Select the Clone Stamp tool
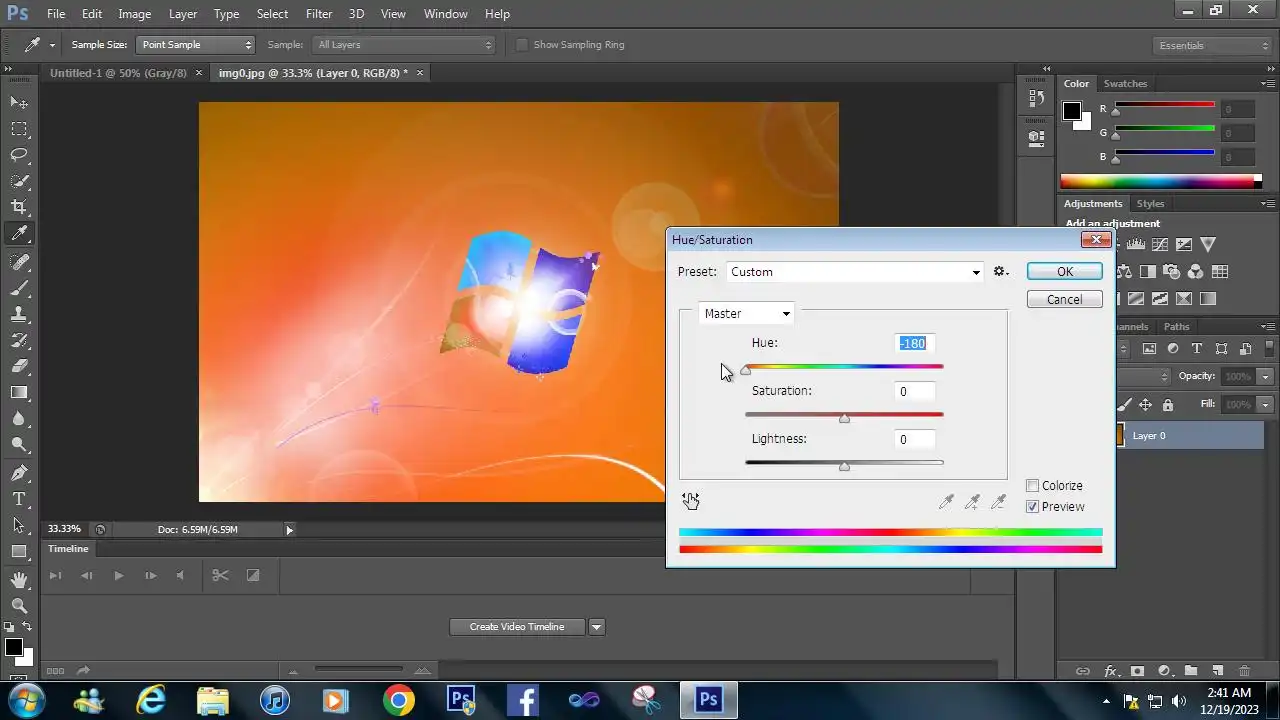 click(x=19, y=313)
